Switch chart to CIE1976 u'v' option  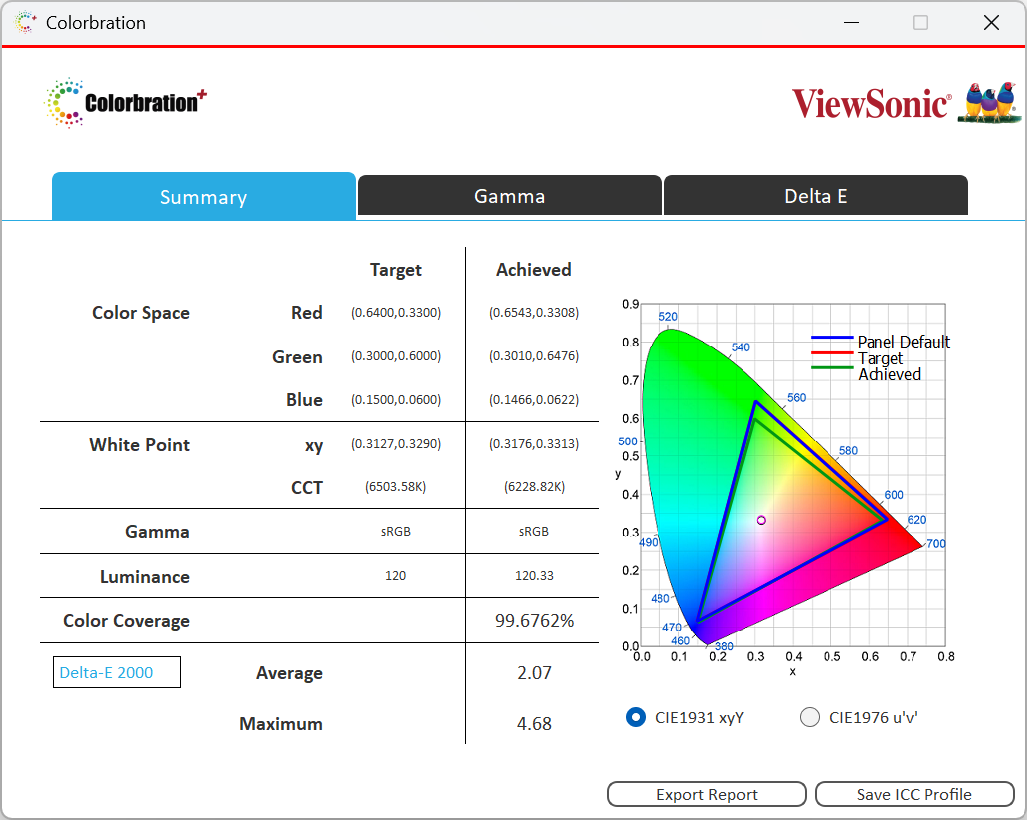pyautogui.click(x=810, y=717)
